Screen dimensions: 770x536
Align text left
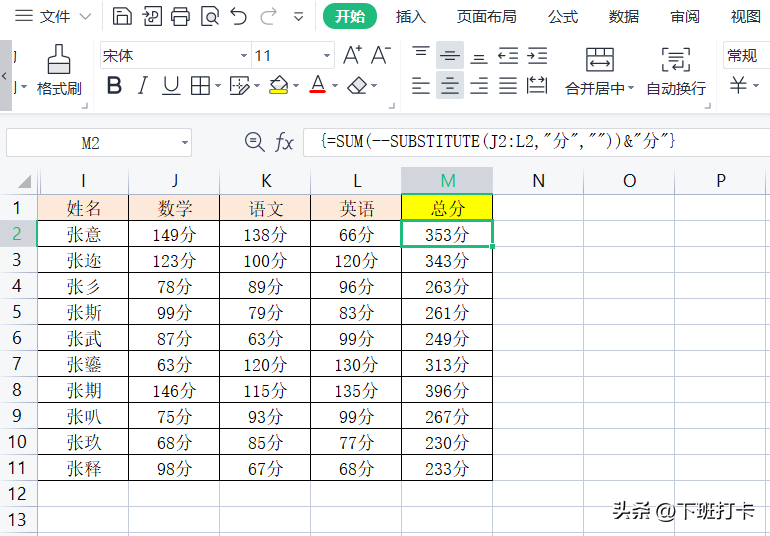coord(421,85)
